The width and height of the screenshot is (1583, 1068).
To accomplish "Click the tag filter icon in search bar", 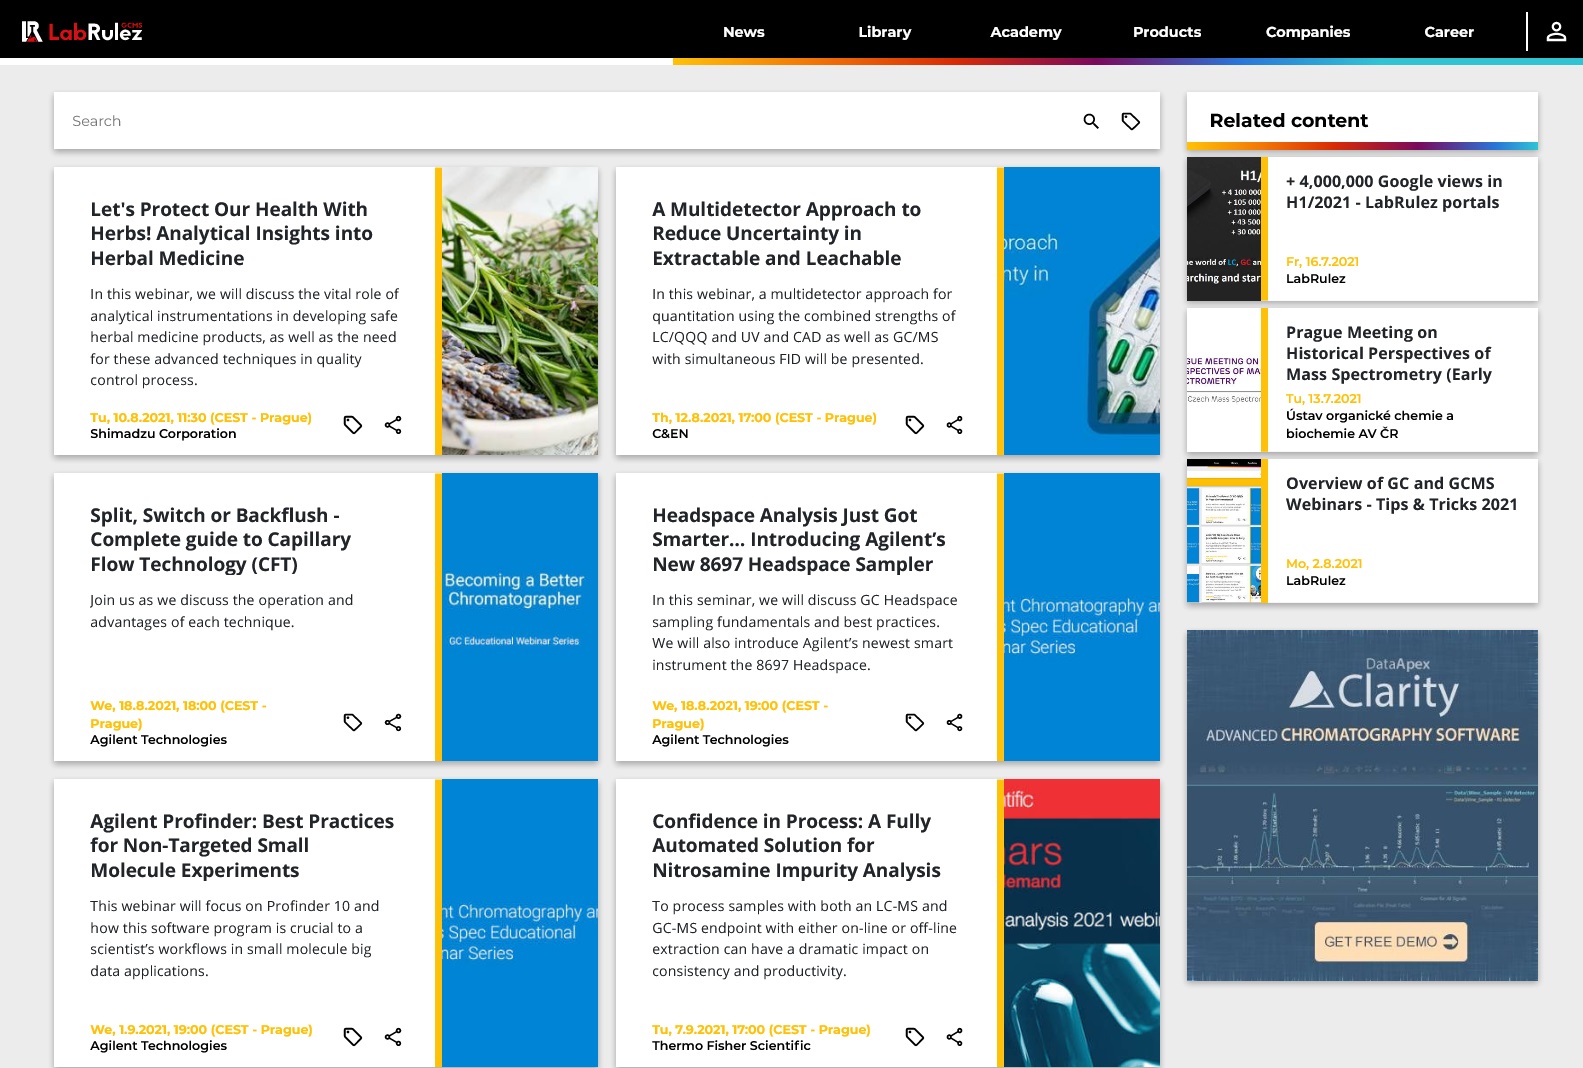I will coord(1131,121).
